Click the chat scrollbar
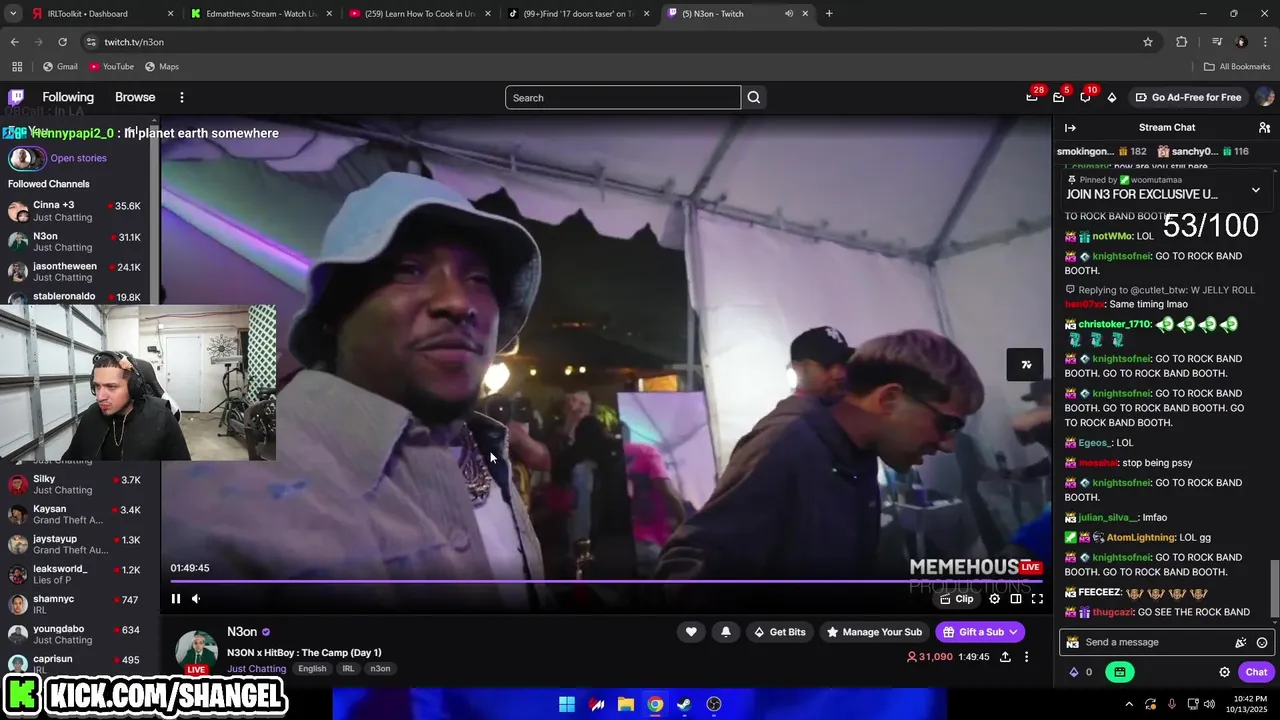 1274,588
